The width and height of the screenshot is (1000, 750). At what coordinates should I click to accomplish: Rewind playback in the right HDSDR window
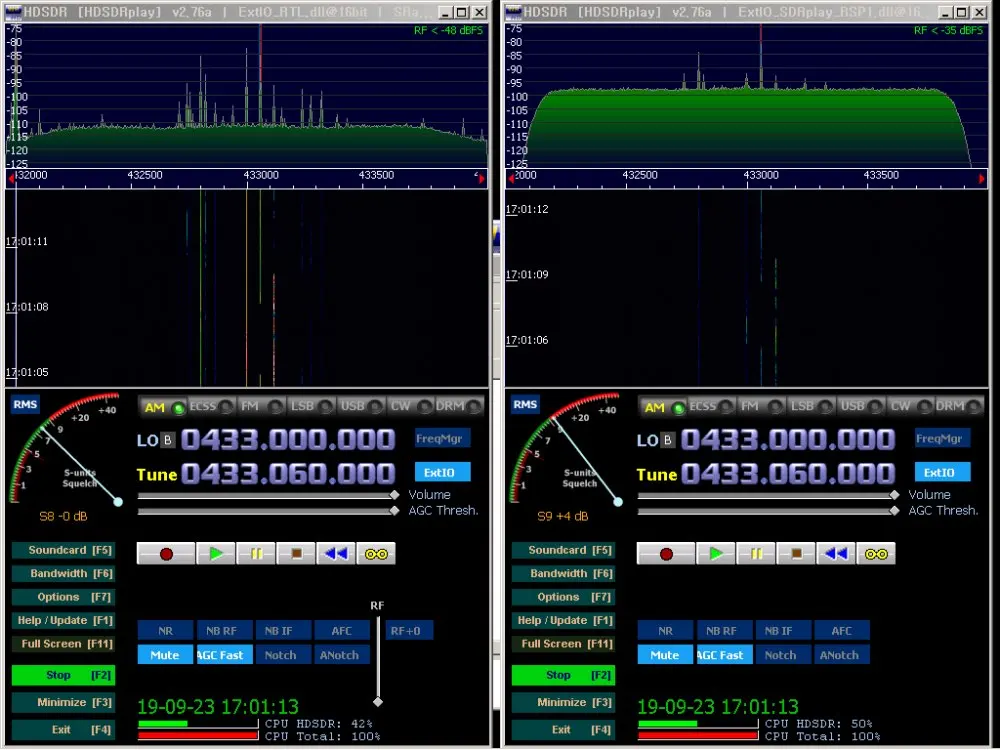click(836, 554)
